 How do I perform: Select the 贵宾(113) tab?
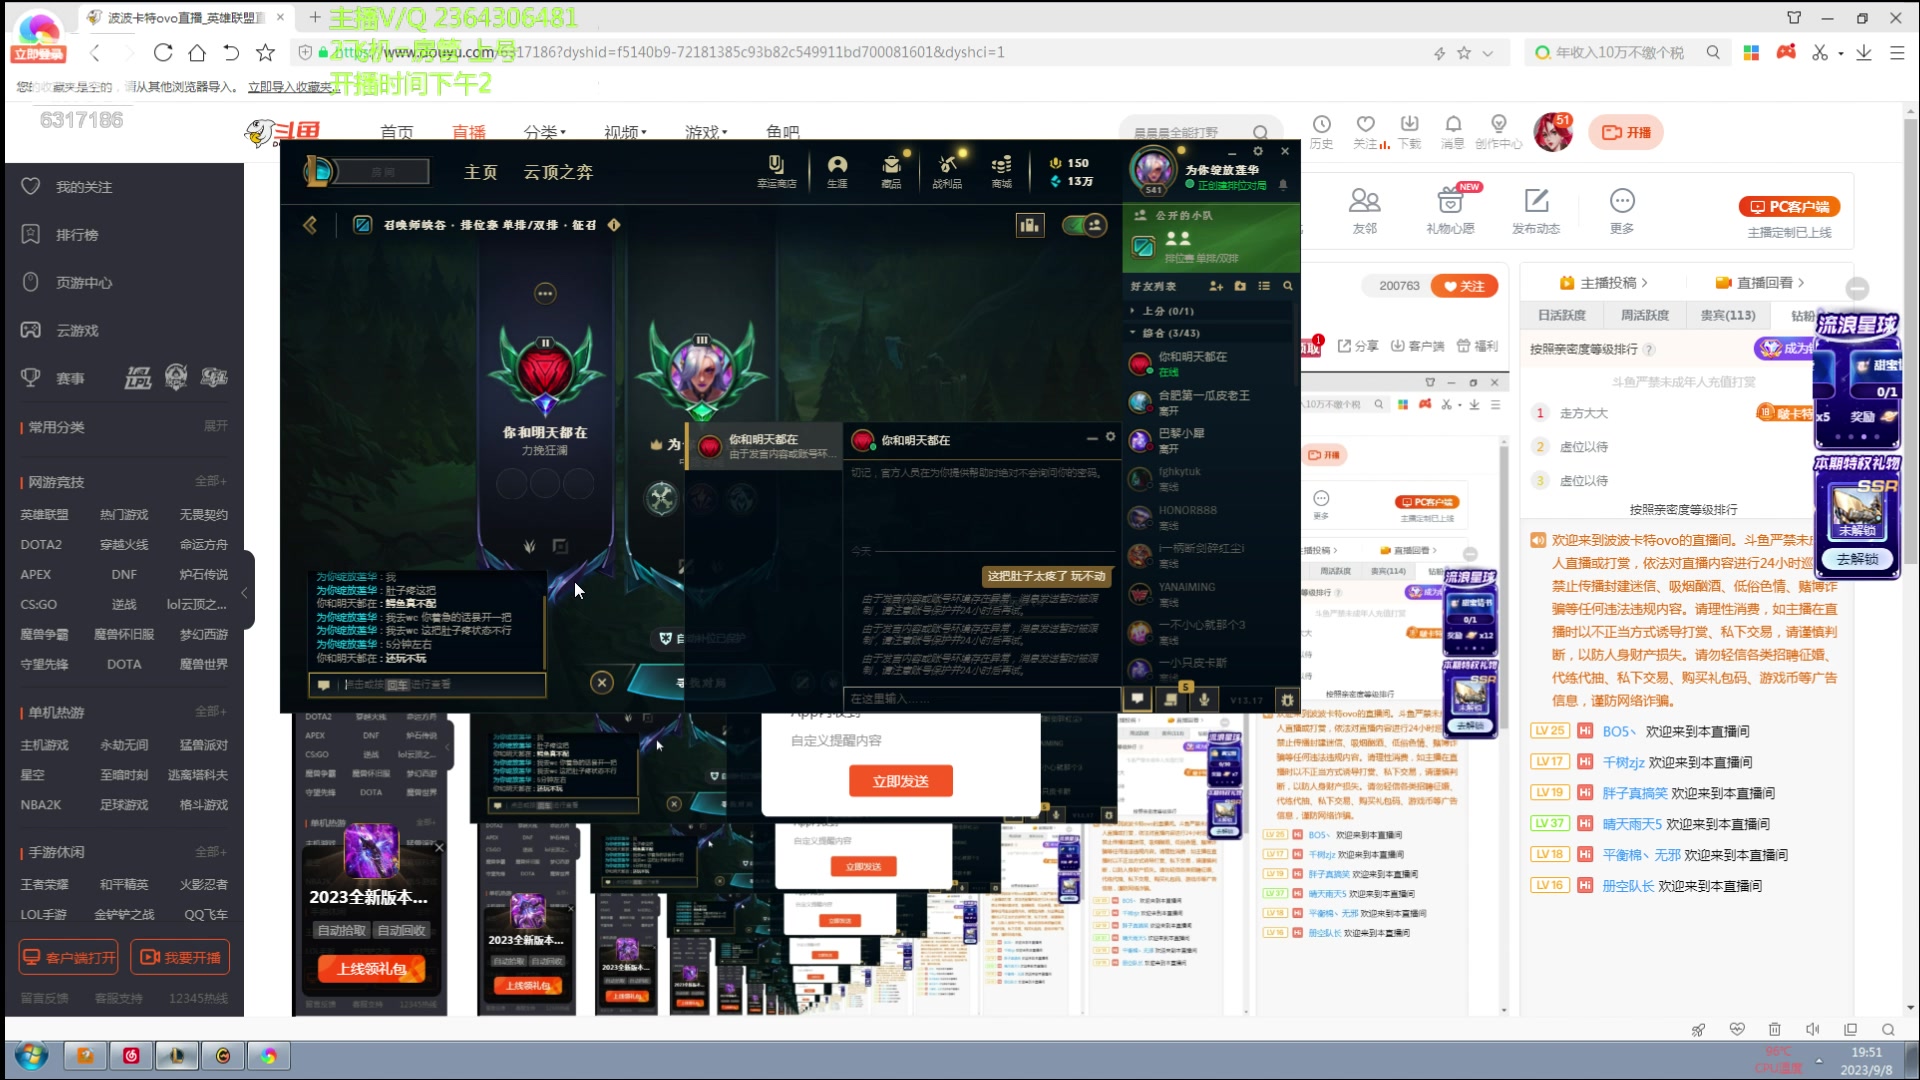click(1728, 315)
